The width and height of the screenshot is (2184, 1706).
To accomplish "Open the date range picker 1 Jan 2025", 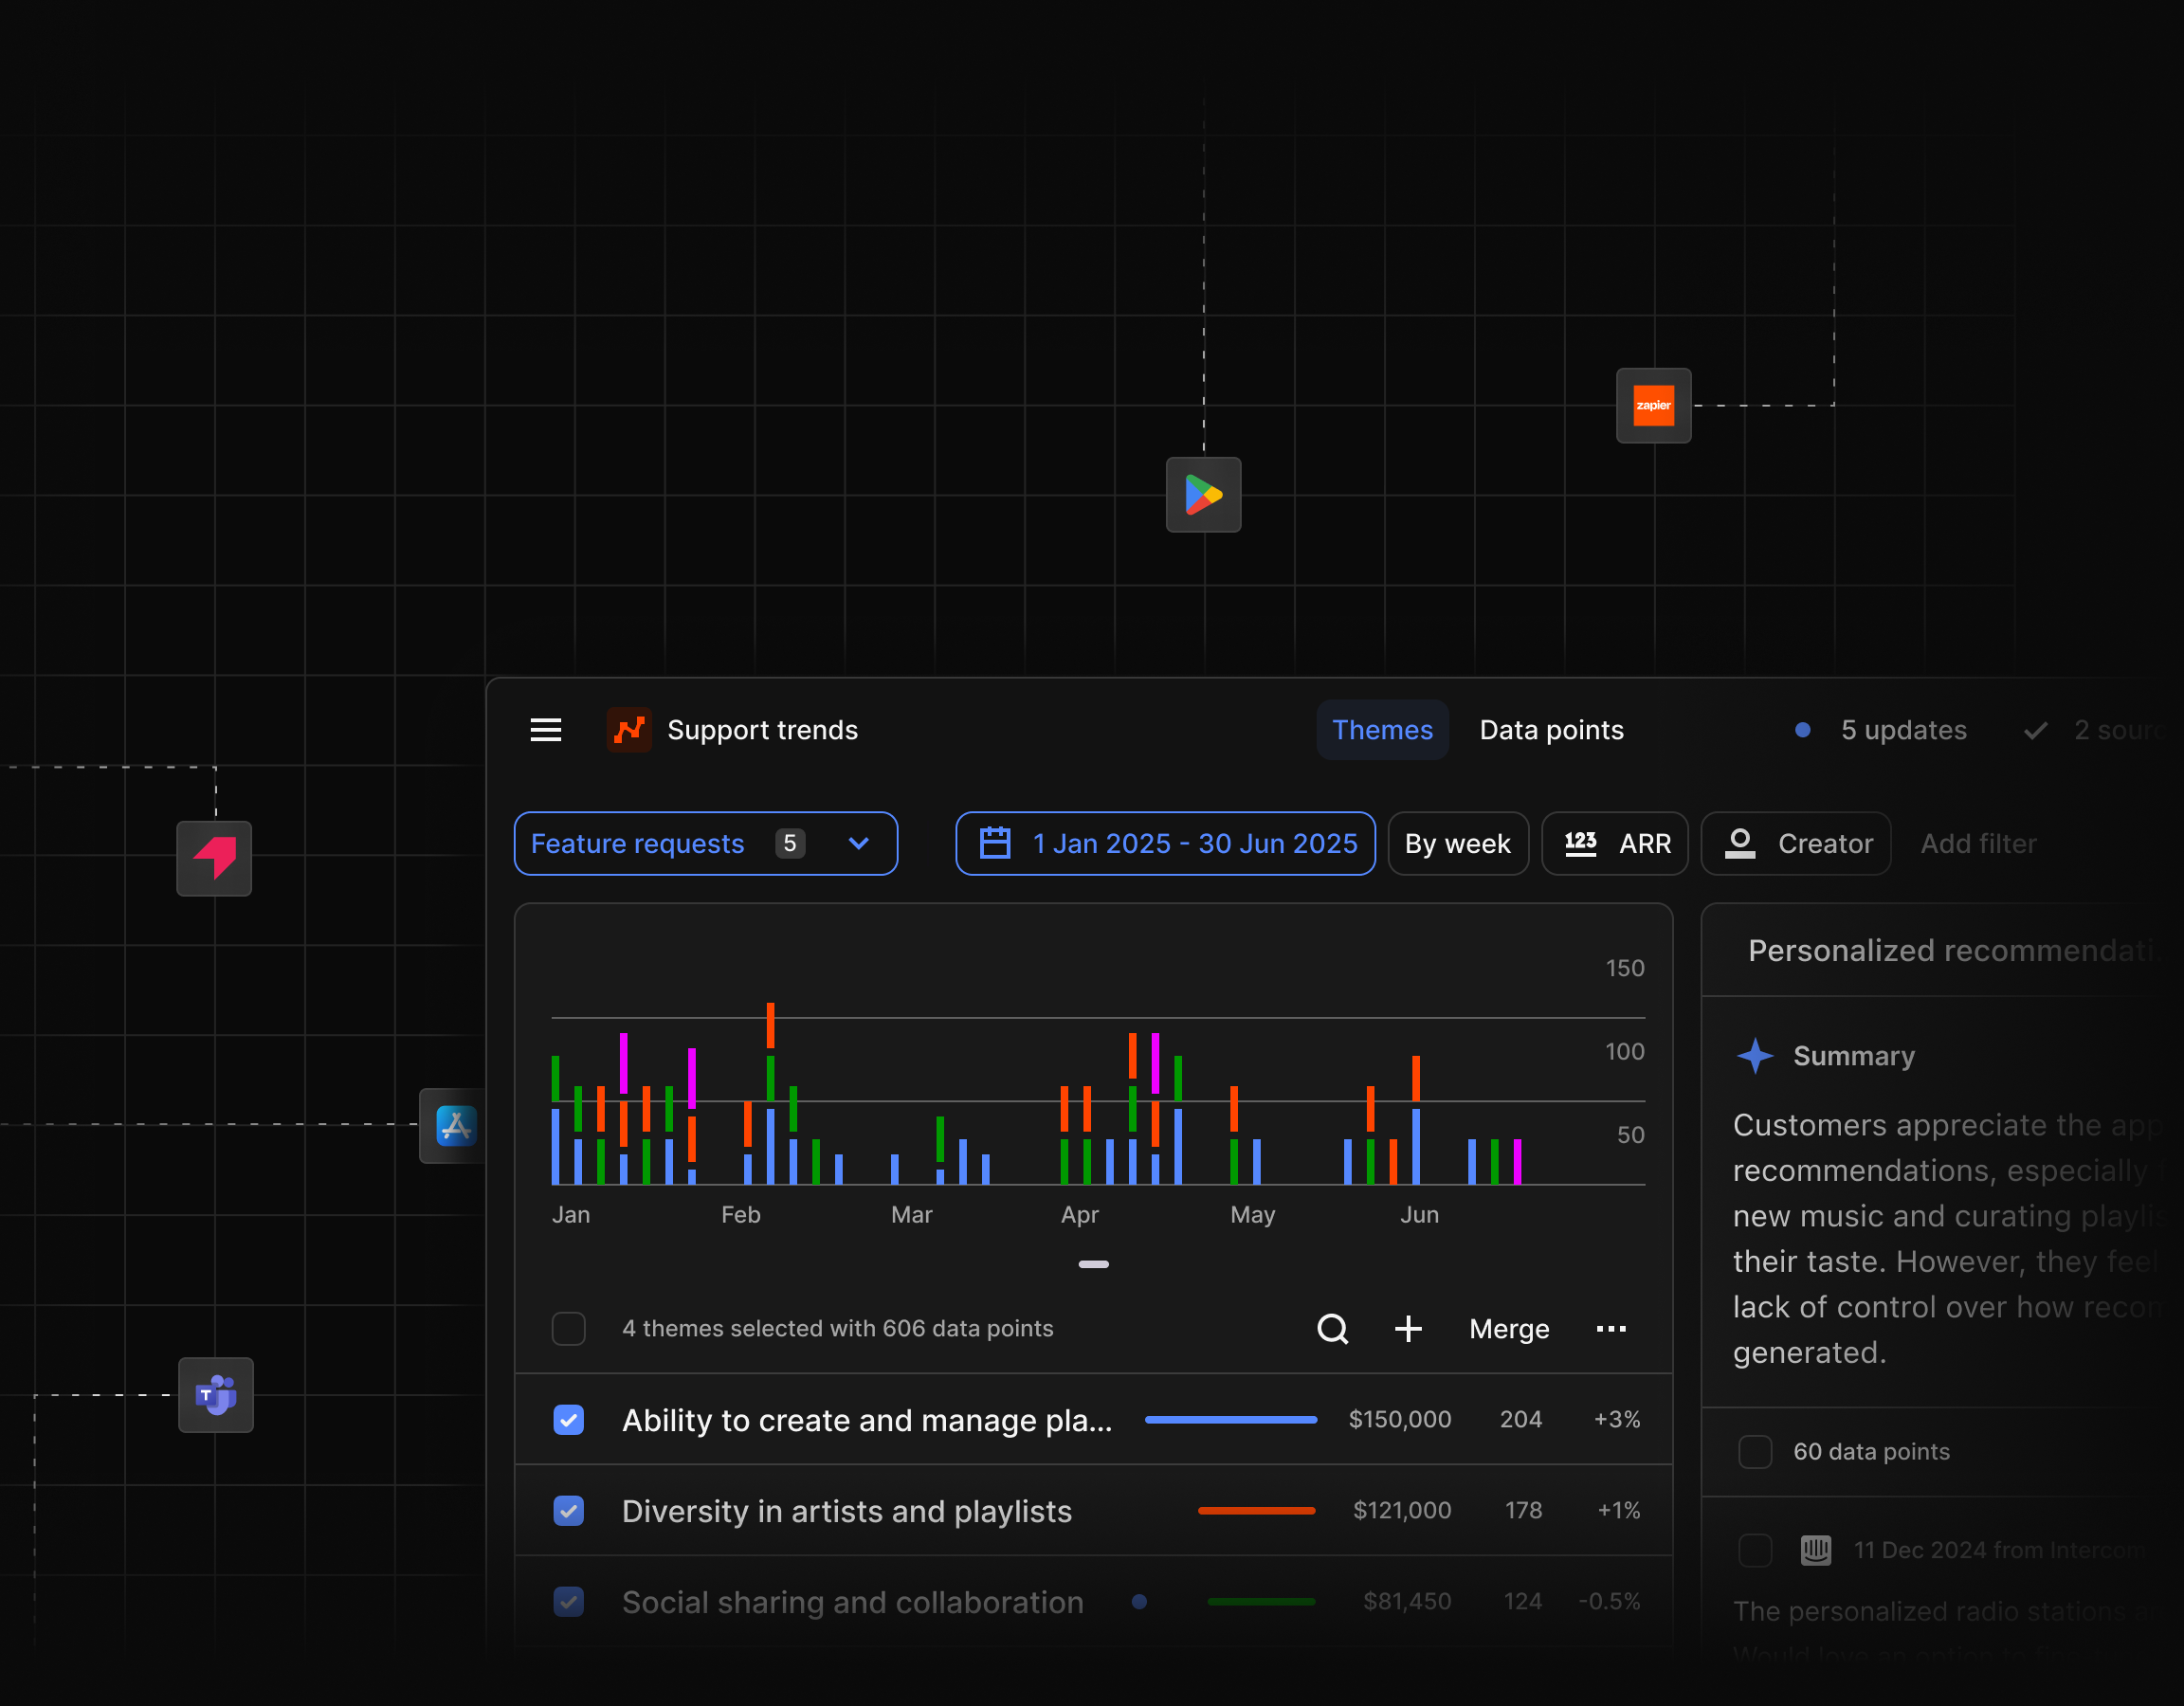I will [1165, 843].
